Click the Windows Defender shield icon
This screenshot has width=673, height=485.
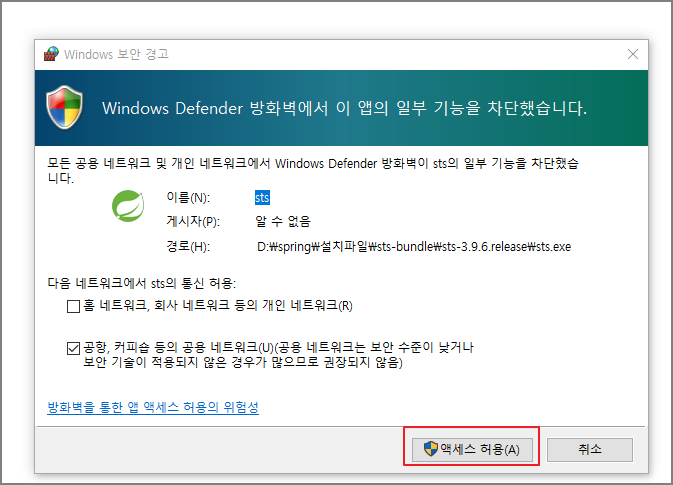point(64,107)
